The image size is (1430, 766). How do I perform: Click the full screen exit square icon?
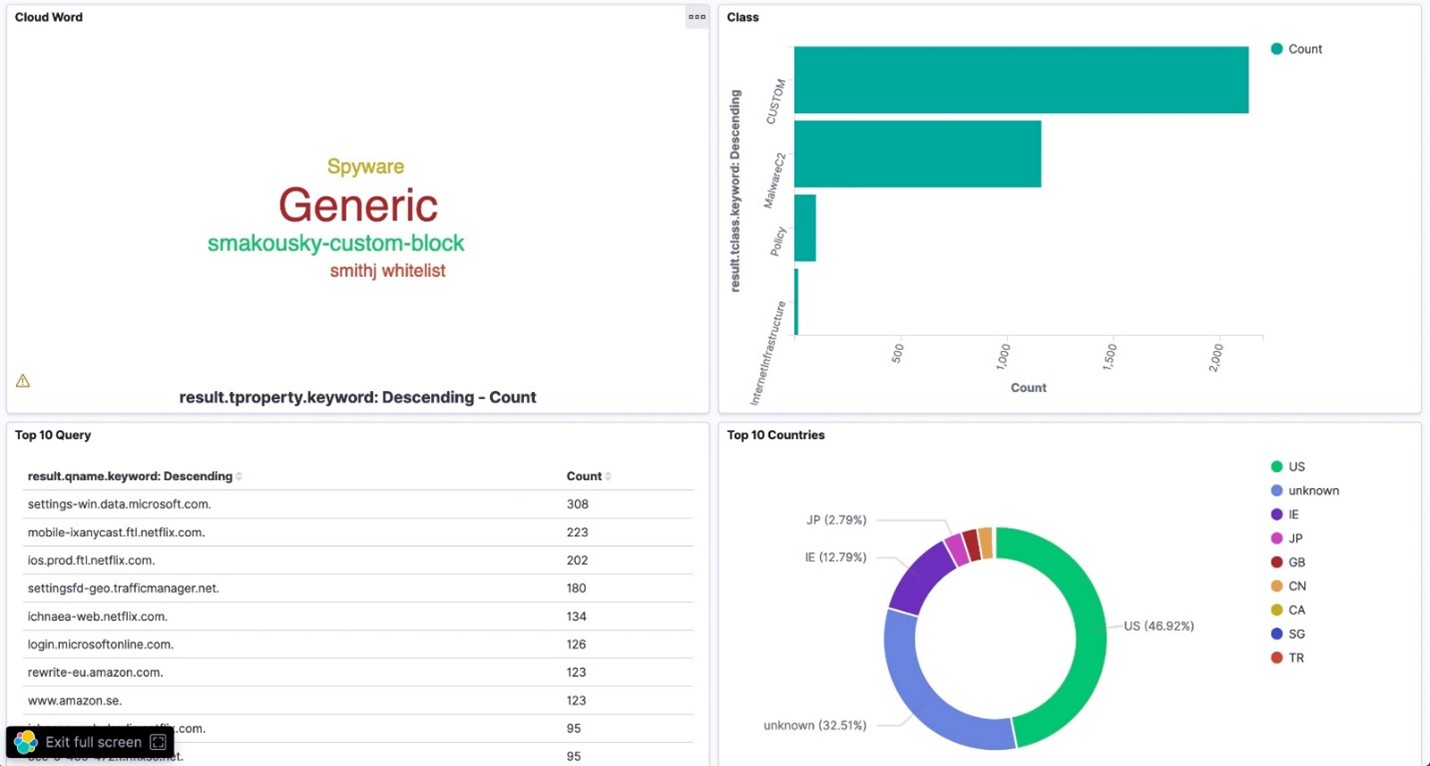tap(158, 742)
